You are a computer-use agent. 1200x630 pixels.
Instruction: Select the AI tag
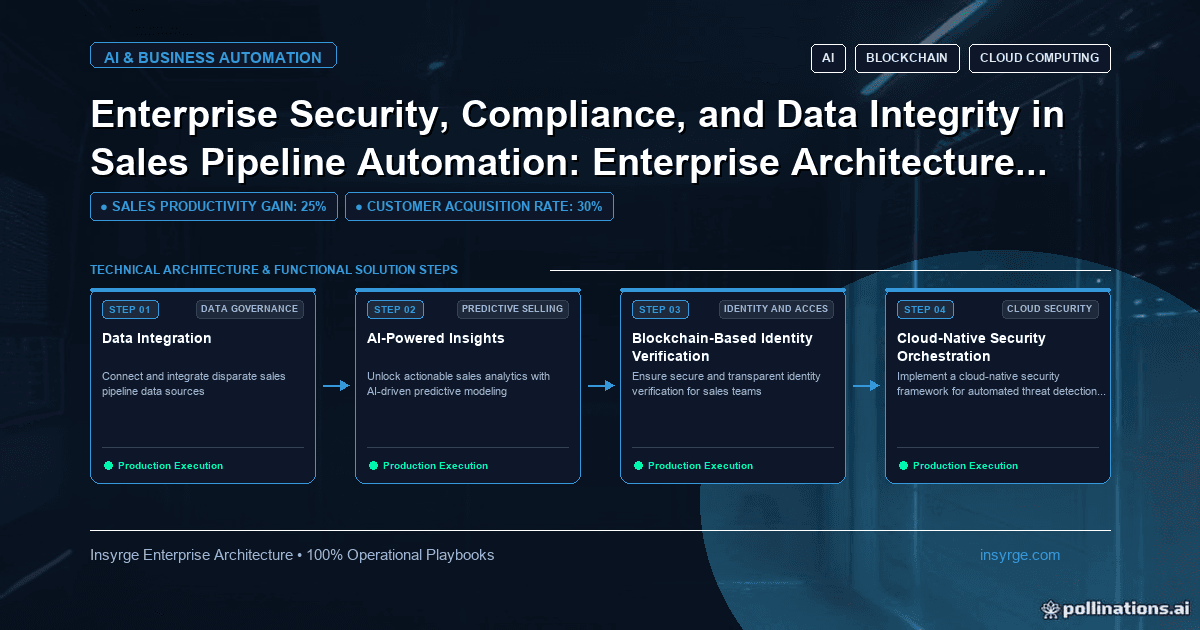[828, 58]
